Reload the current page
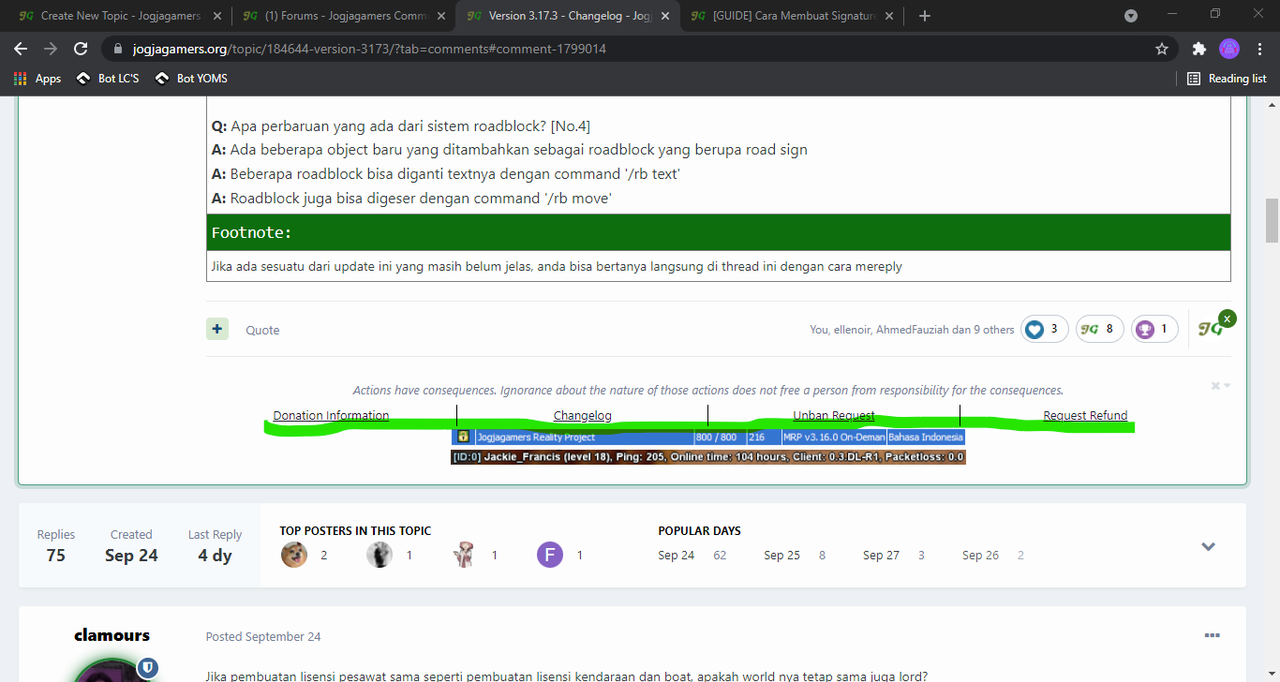The width and height of the screenshot is (1280, 682). (81, 48)
